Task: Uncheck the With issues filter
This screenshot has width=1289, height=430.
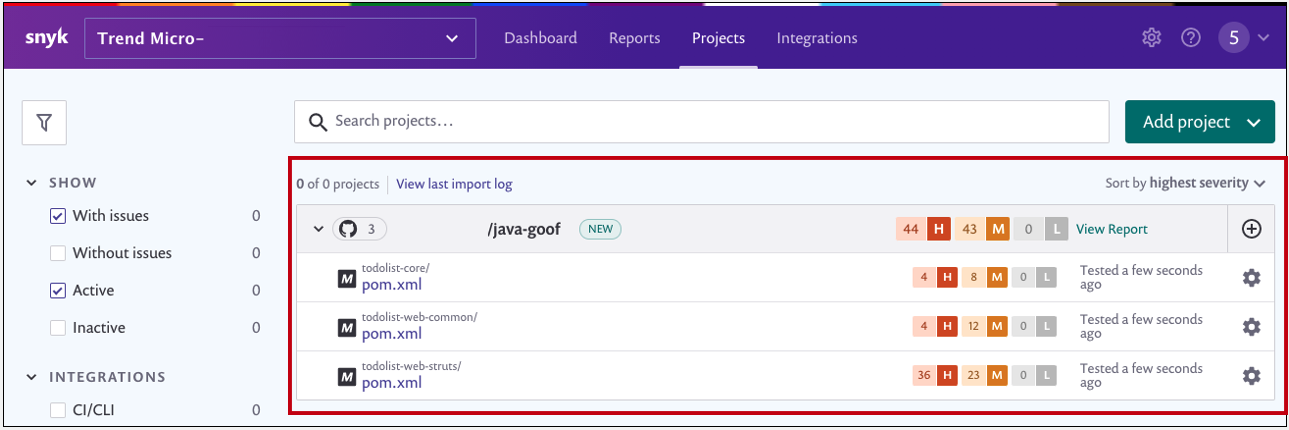Action: click(58, 216)
